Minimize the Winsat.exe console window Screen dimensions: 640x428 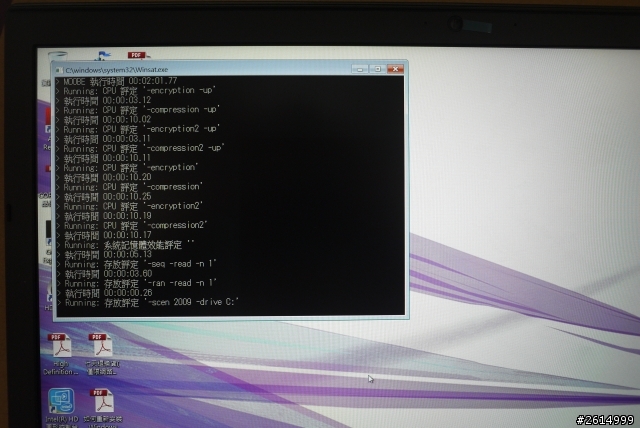click(360, 69)
